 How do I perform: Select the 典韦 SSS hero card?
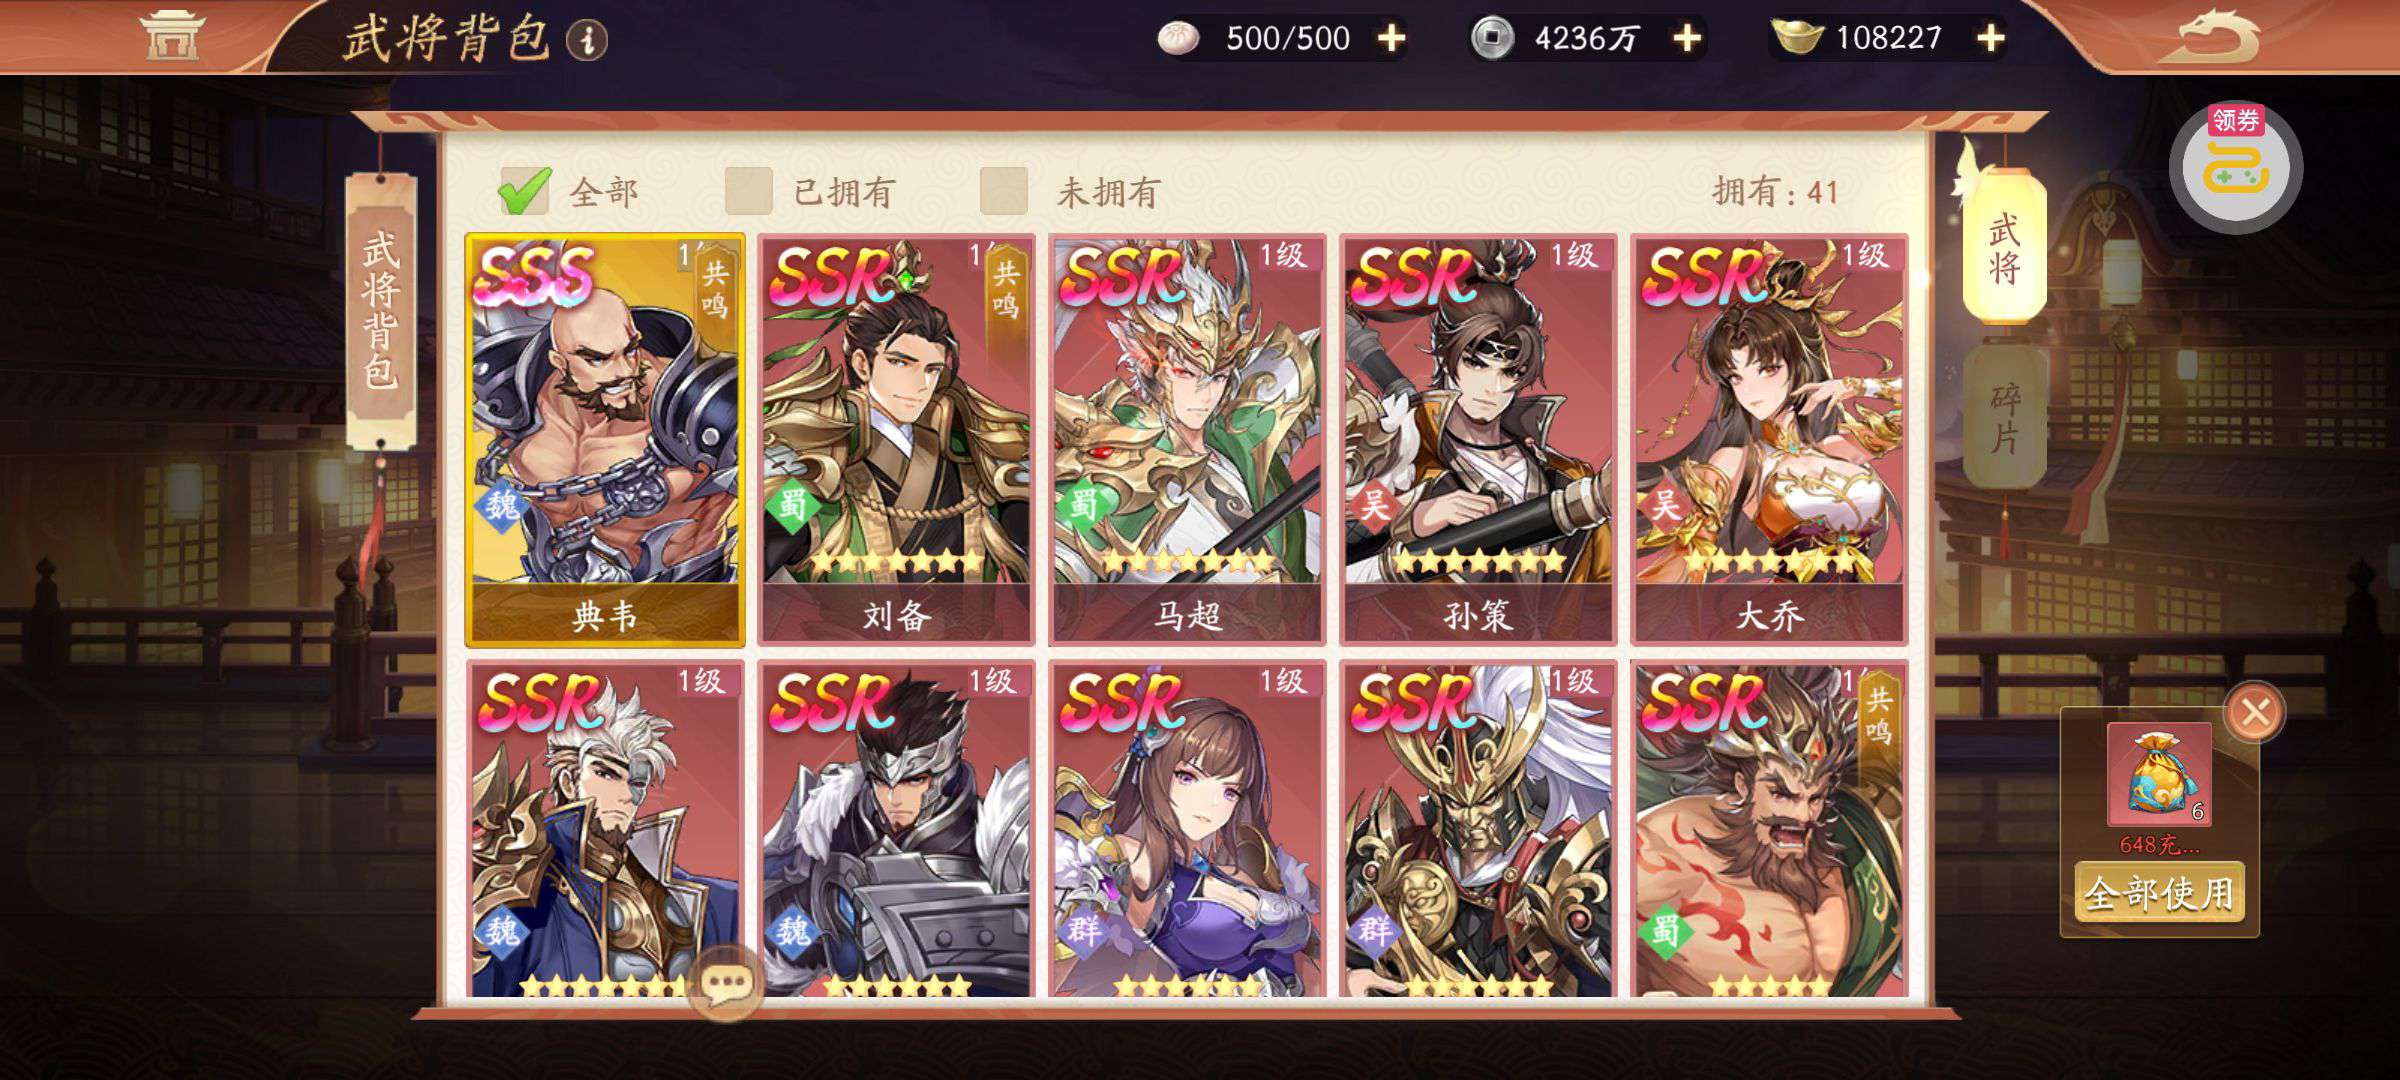[605, 440]
